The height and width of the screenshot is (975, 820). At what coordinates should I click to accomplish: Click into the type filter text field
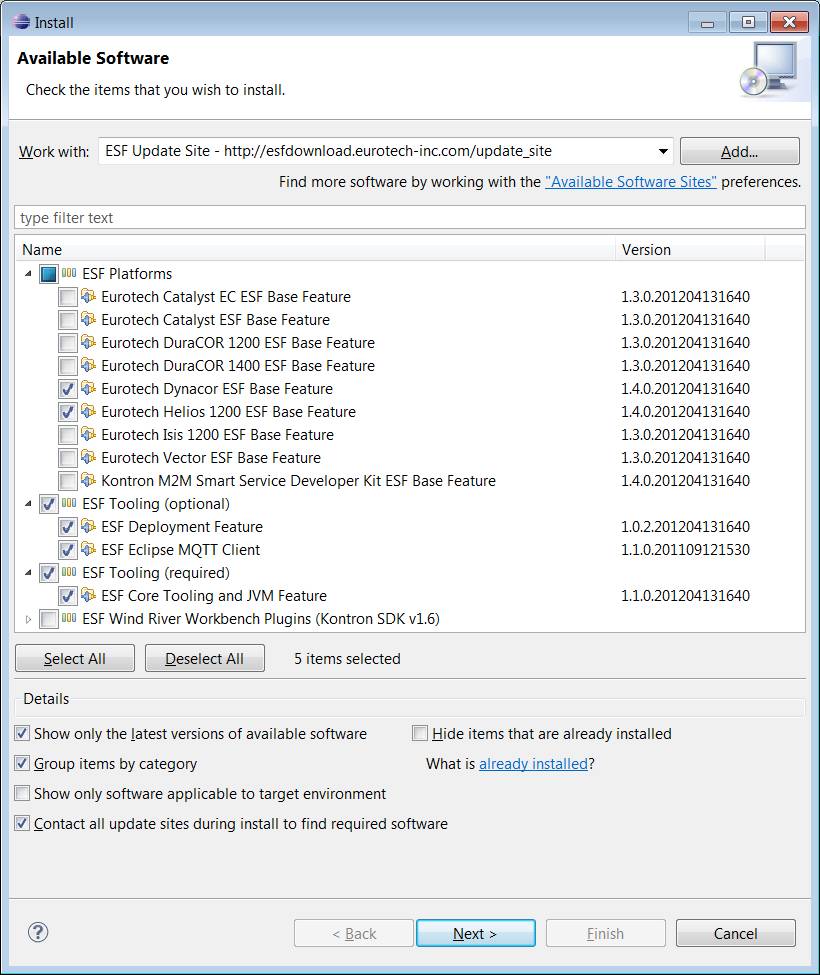pyautogui.click(x=410, y=218)
